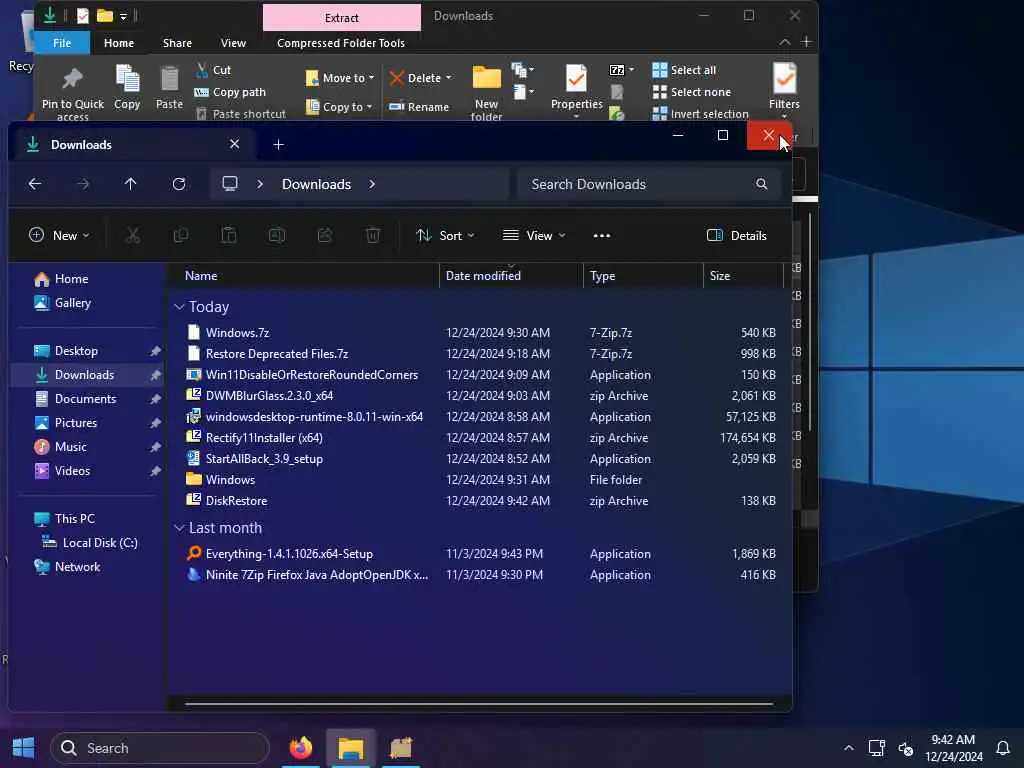This screenshot has width=1024, height=768.
Task: Select Documents in the navigation pane
Action: (x=86, y=398)
